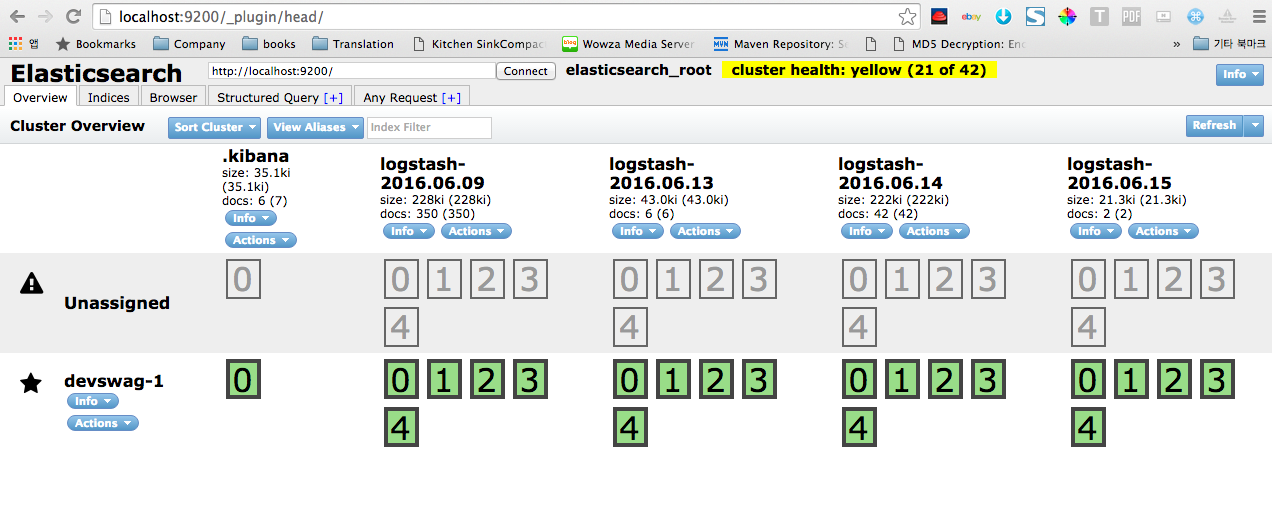Click the master node star icon

coord(31,383)
